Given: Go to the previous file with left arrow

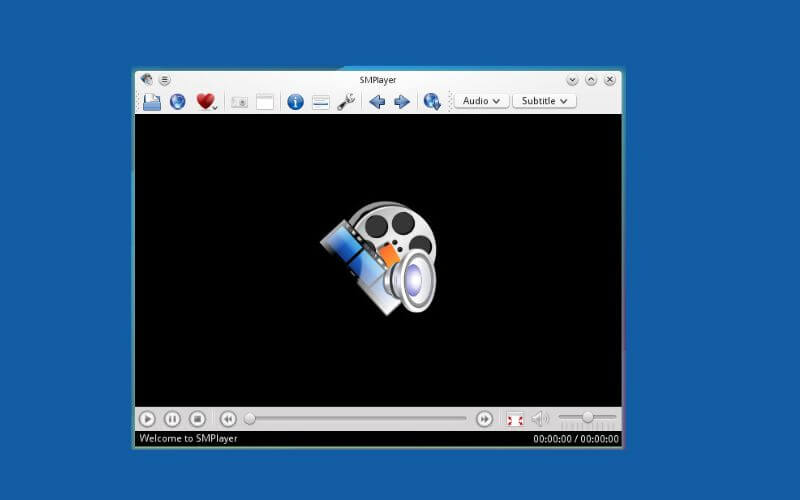Looking at the screenshot, I should pos(377,101).
